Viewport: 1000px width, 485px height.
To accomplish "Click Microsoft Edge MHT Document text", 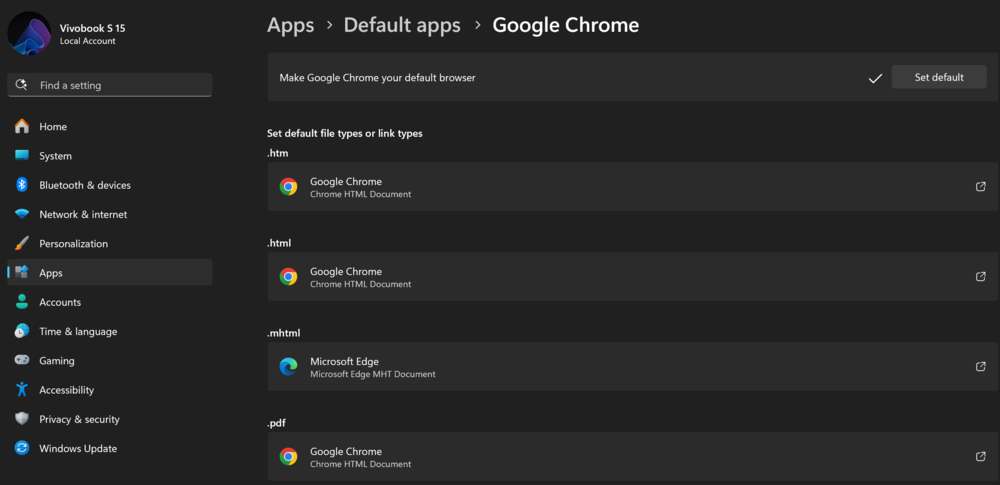I will pos(372,374).
